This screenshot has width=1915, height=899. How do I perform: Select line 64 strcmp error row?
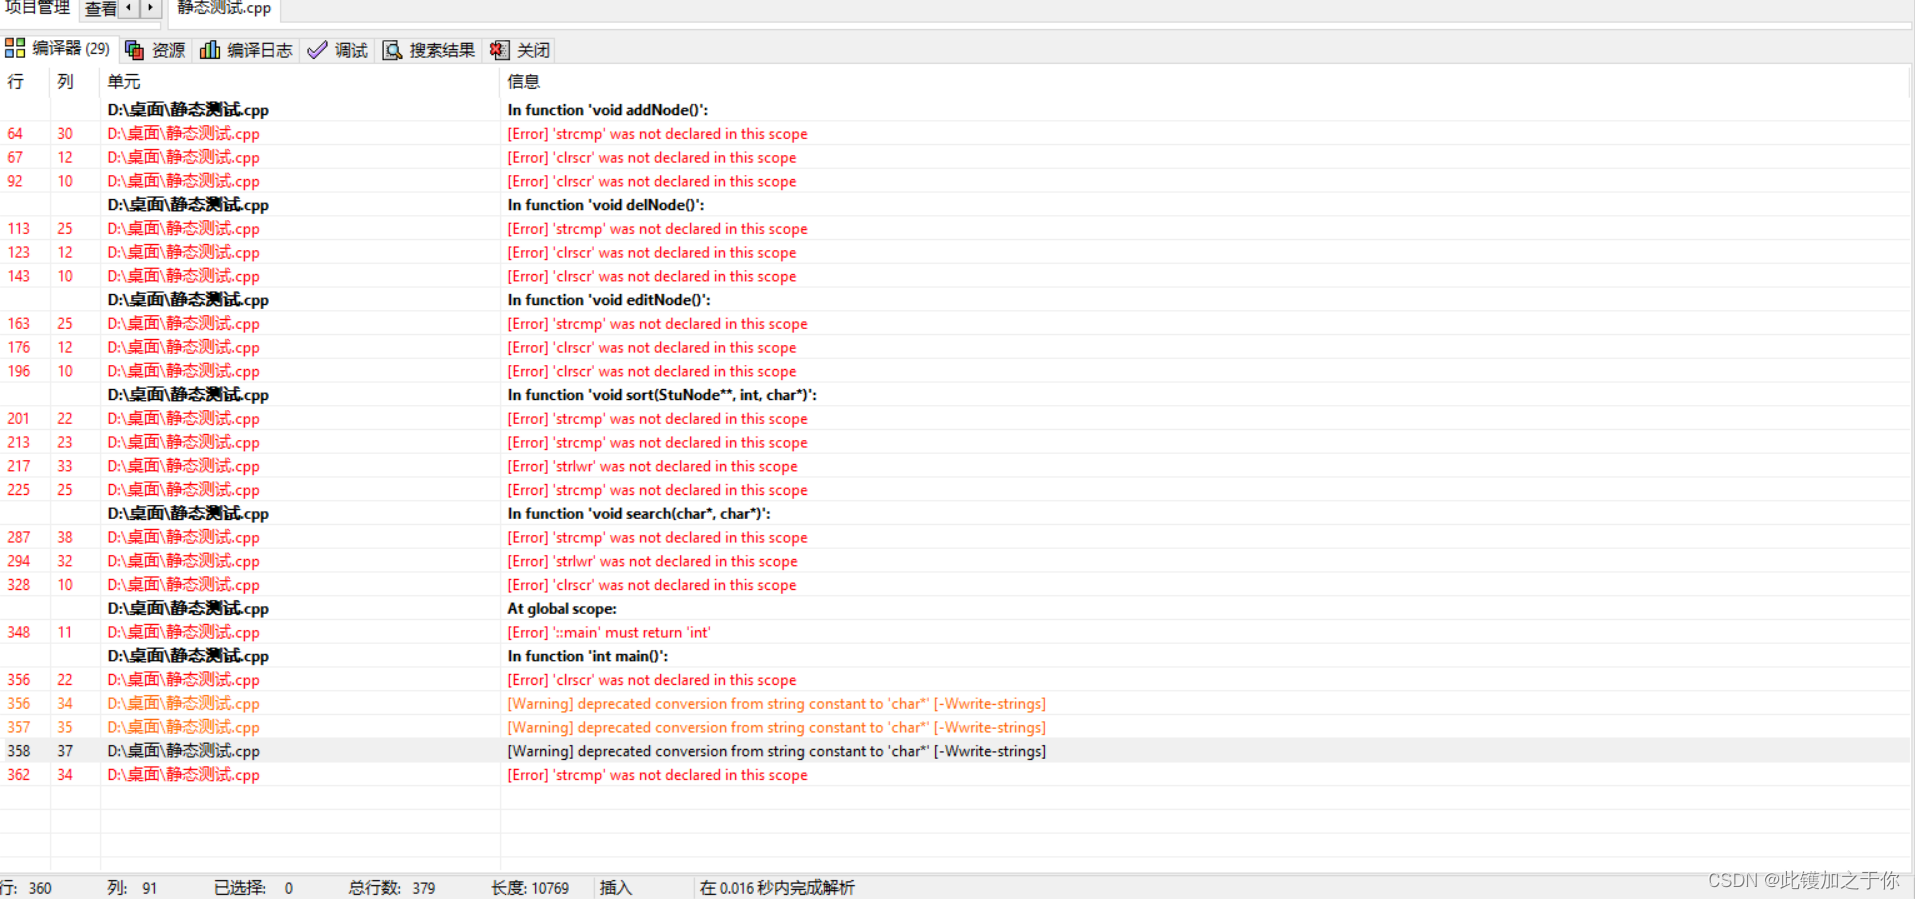click(x=955, y=134)
